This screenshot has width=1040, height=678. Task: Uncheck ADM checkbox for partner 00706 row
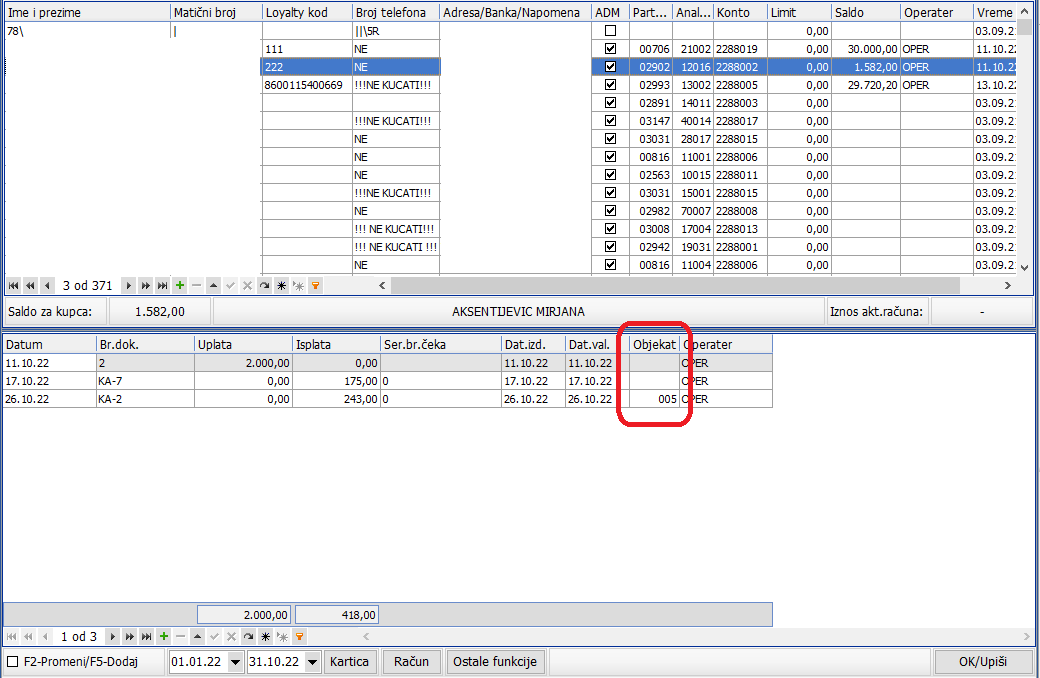tap(610, 49)
